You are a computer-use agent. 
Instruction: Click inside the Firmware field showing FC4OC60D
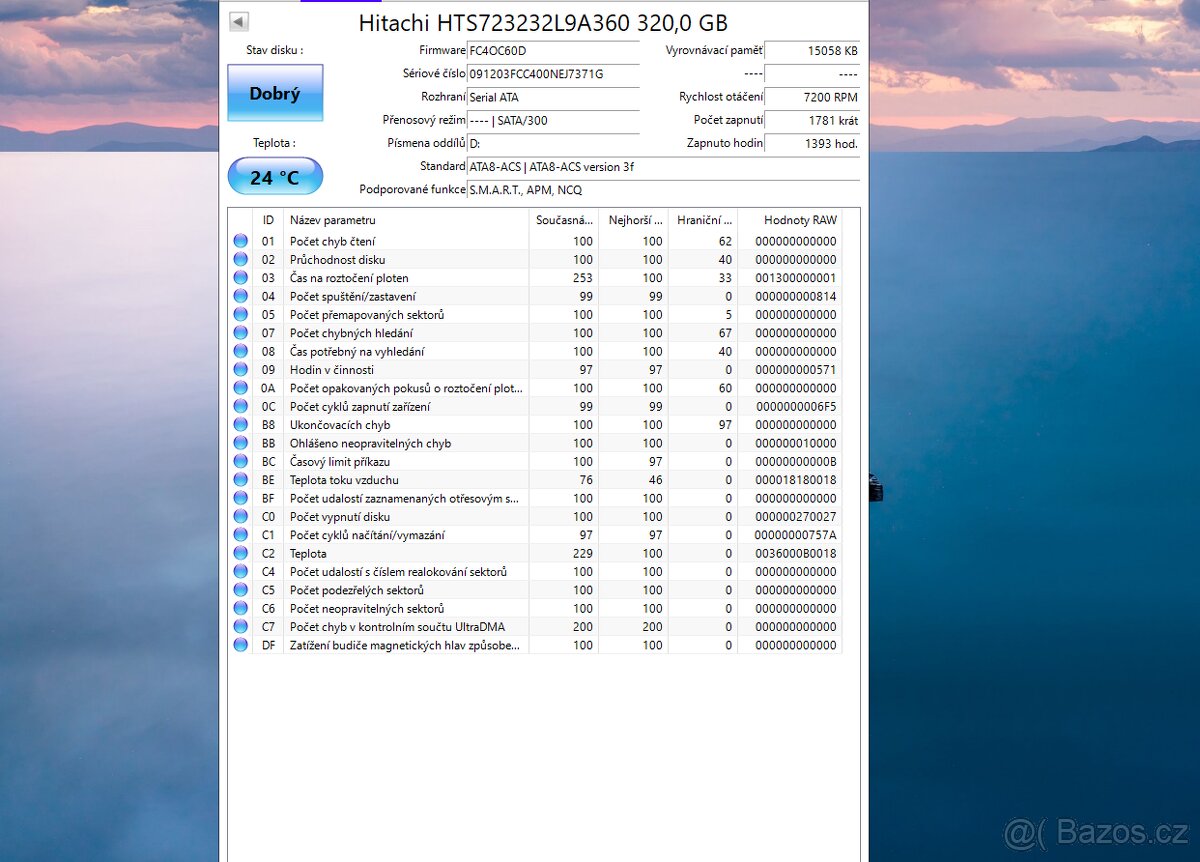tap(553, 50)
